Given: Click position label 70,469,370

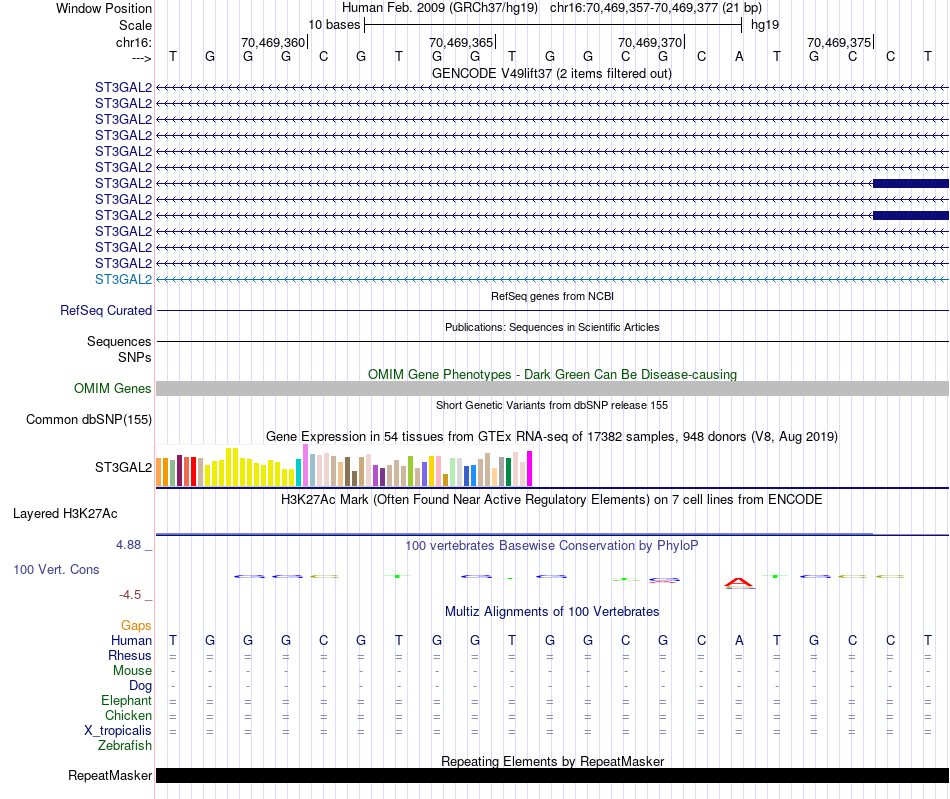Looking at the screenshot, I should point(650,42).
